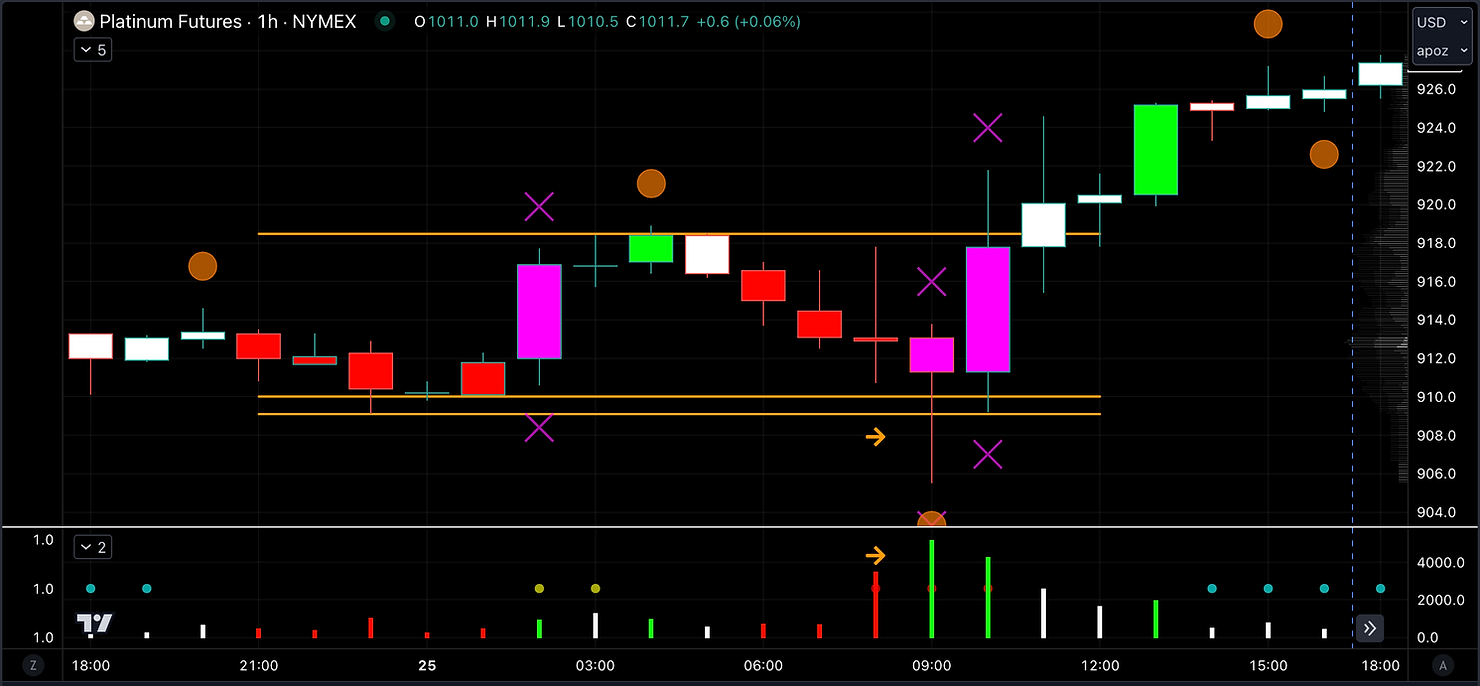Click the orange arrow above the red volume spike
Screen dimensions: 1480x686
coord(877,555)
